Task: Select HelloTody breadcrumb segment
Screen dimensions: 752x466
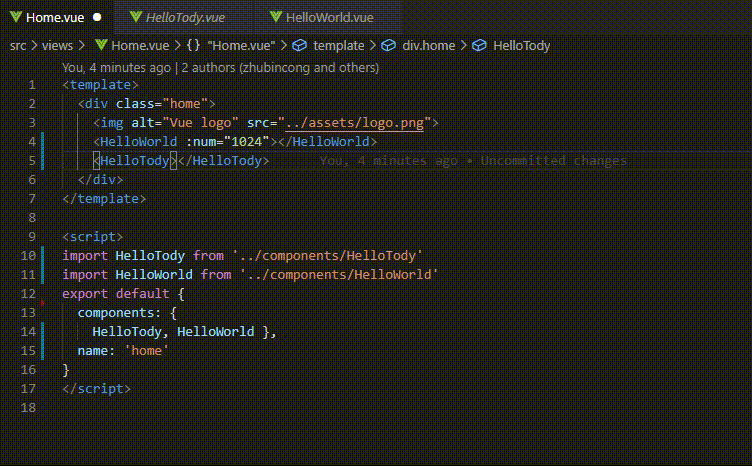Action: coord(521,46)
